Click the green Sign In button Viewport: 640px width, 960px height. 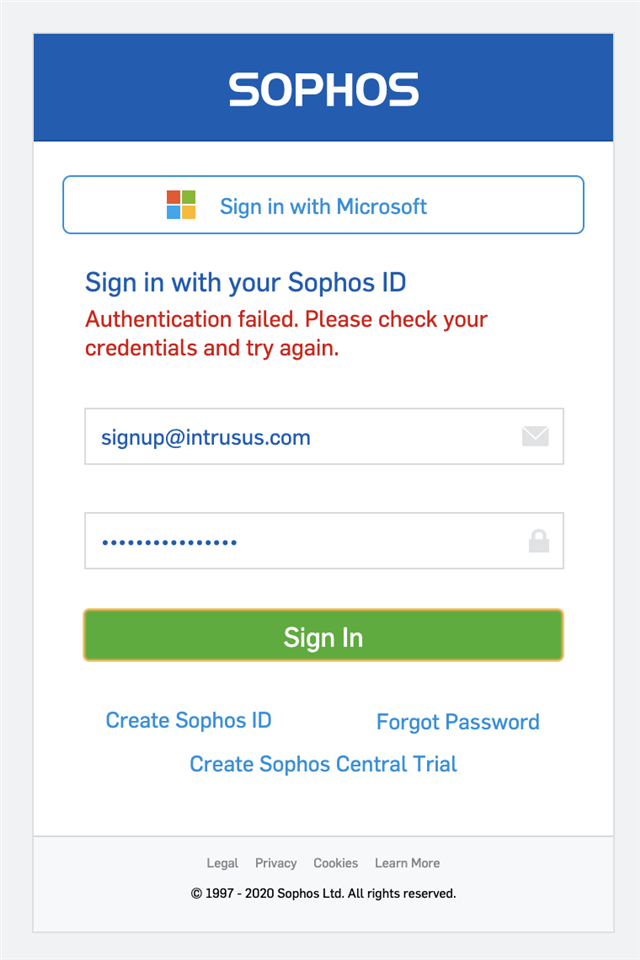[x=323, y=636]
